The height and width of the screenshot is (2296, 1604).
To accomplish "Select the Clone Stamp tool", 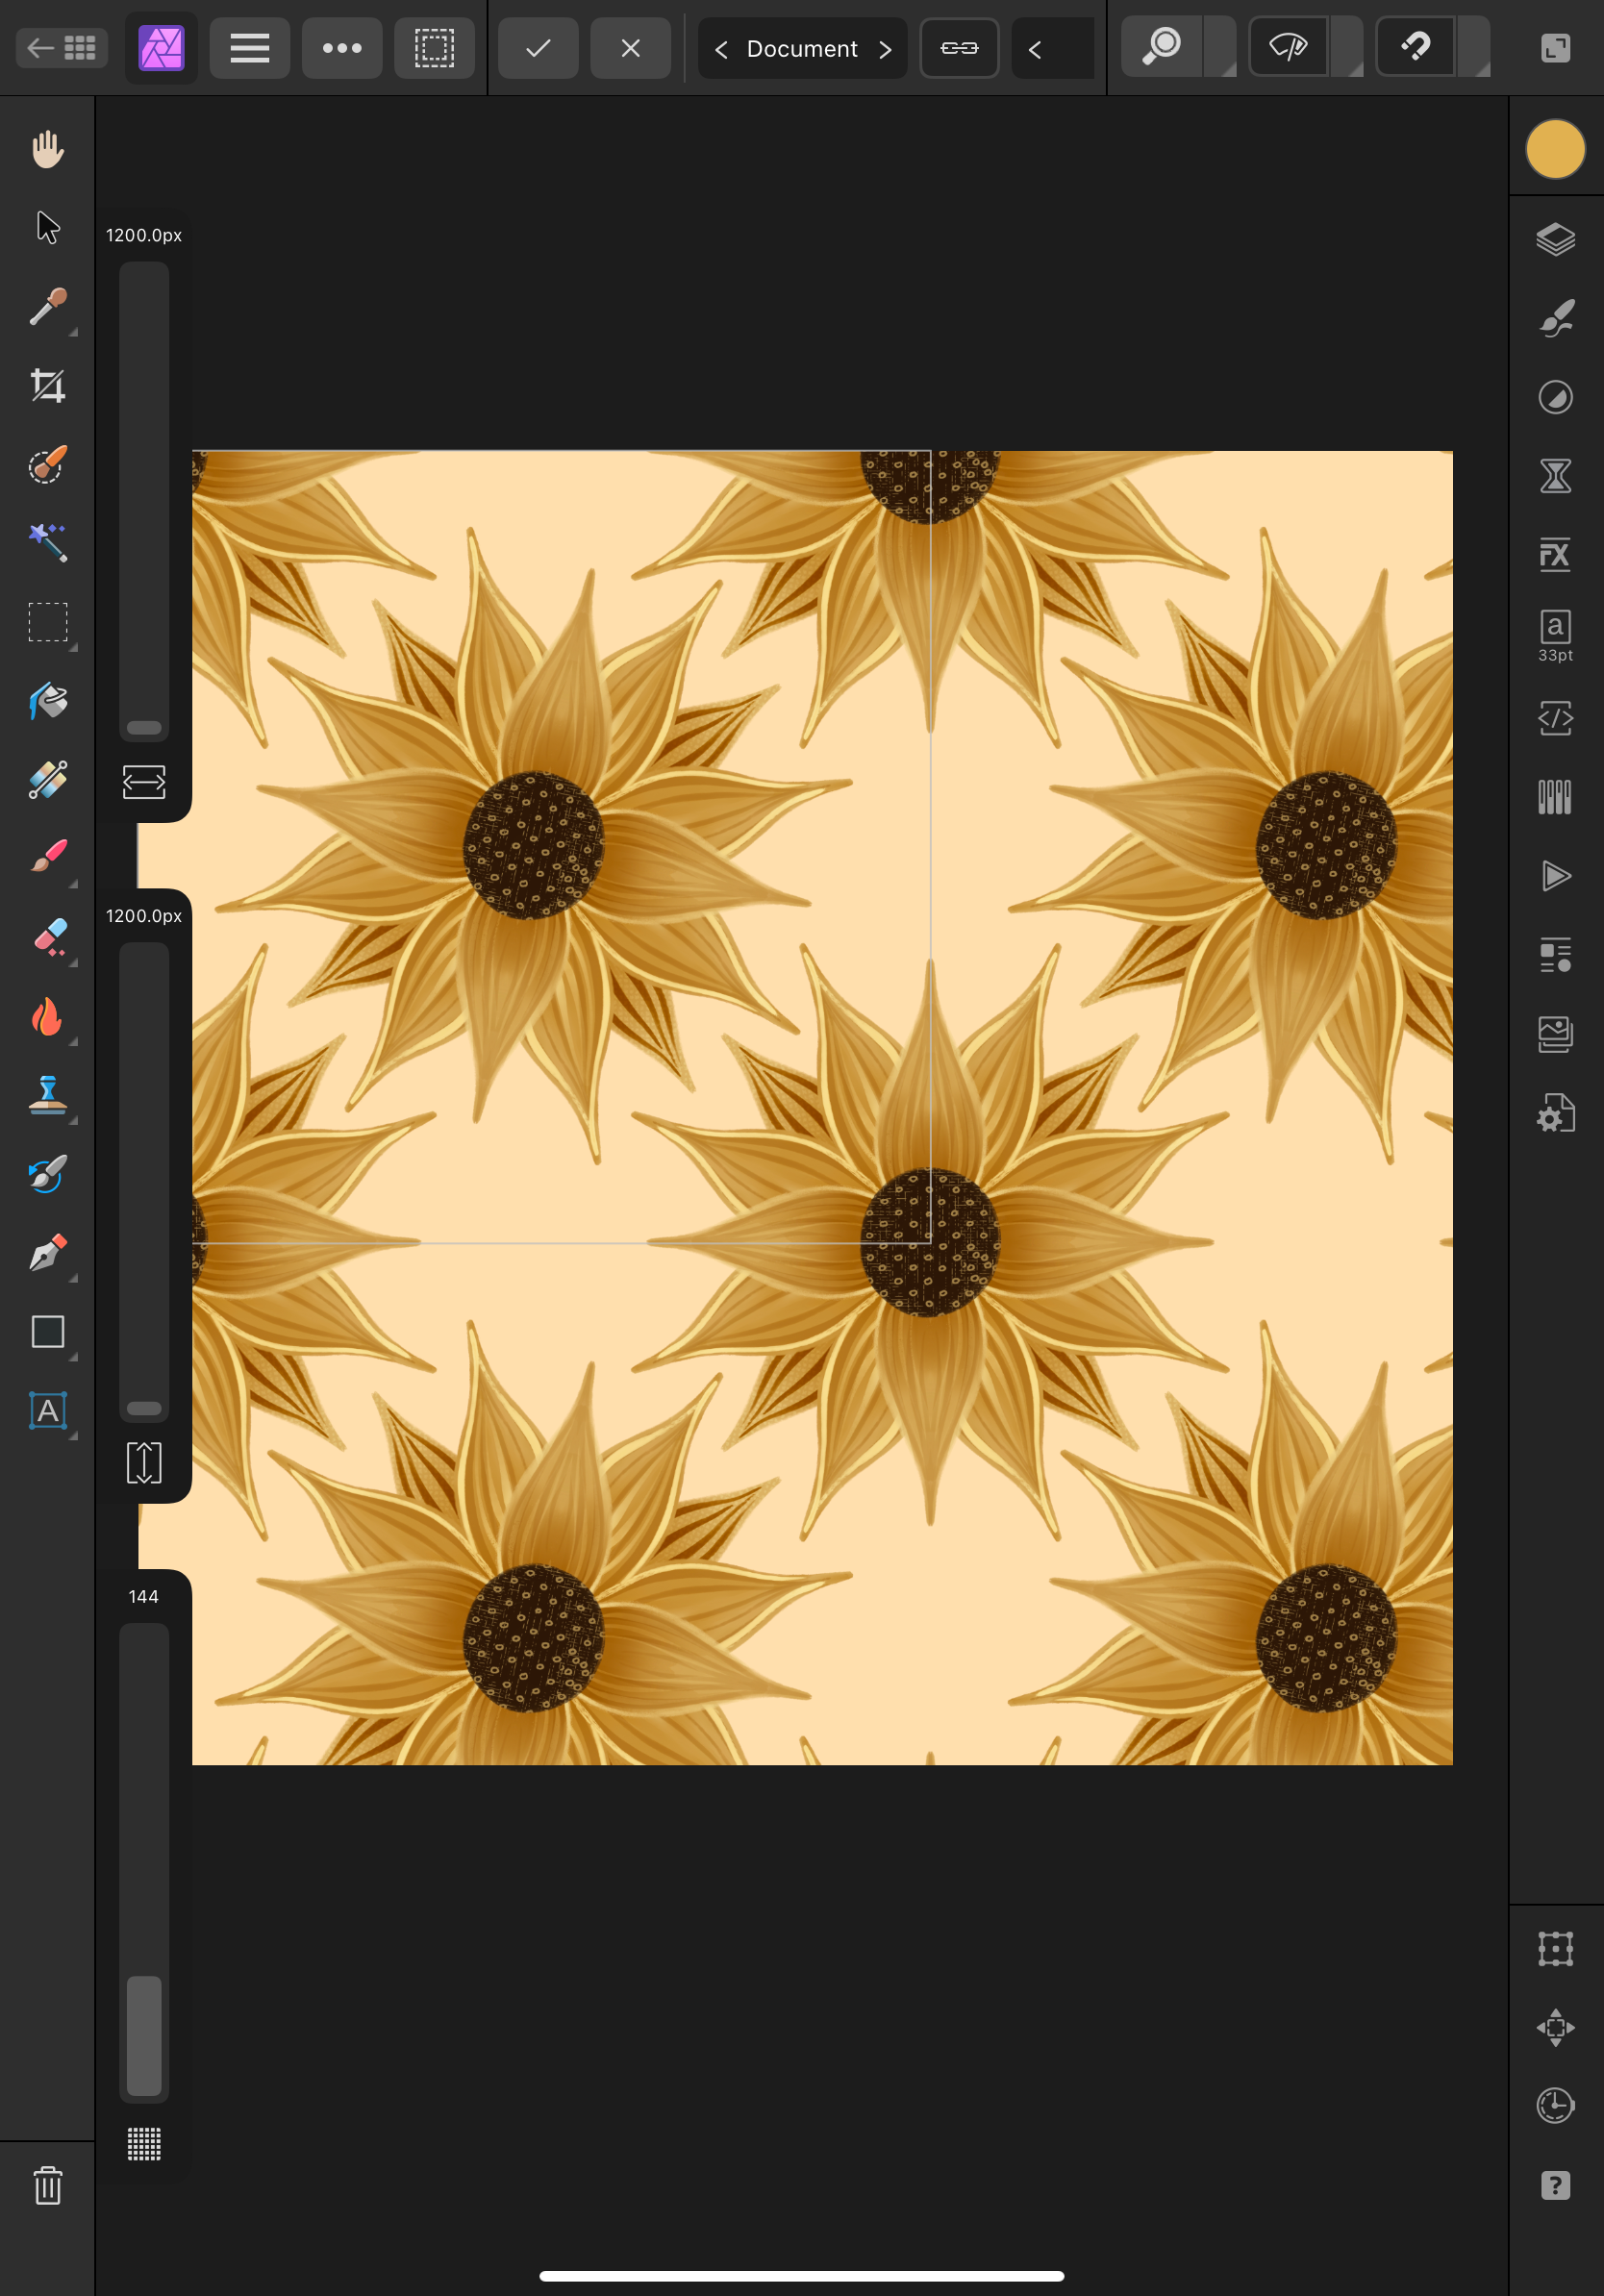I will [x=47, y=1095].
